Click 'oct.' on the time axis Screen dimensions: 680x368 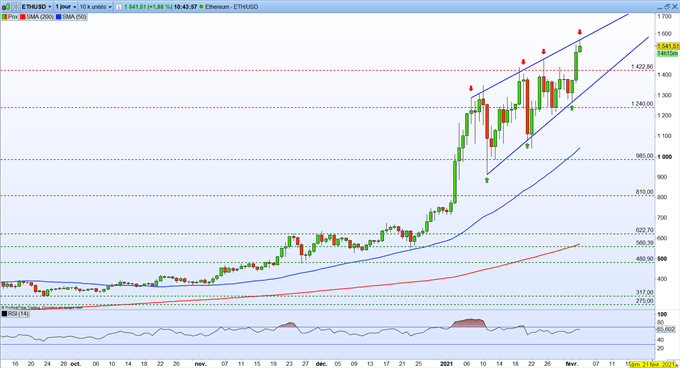point(75,364)
